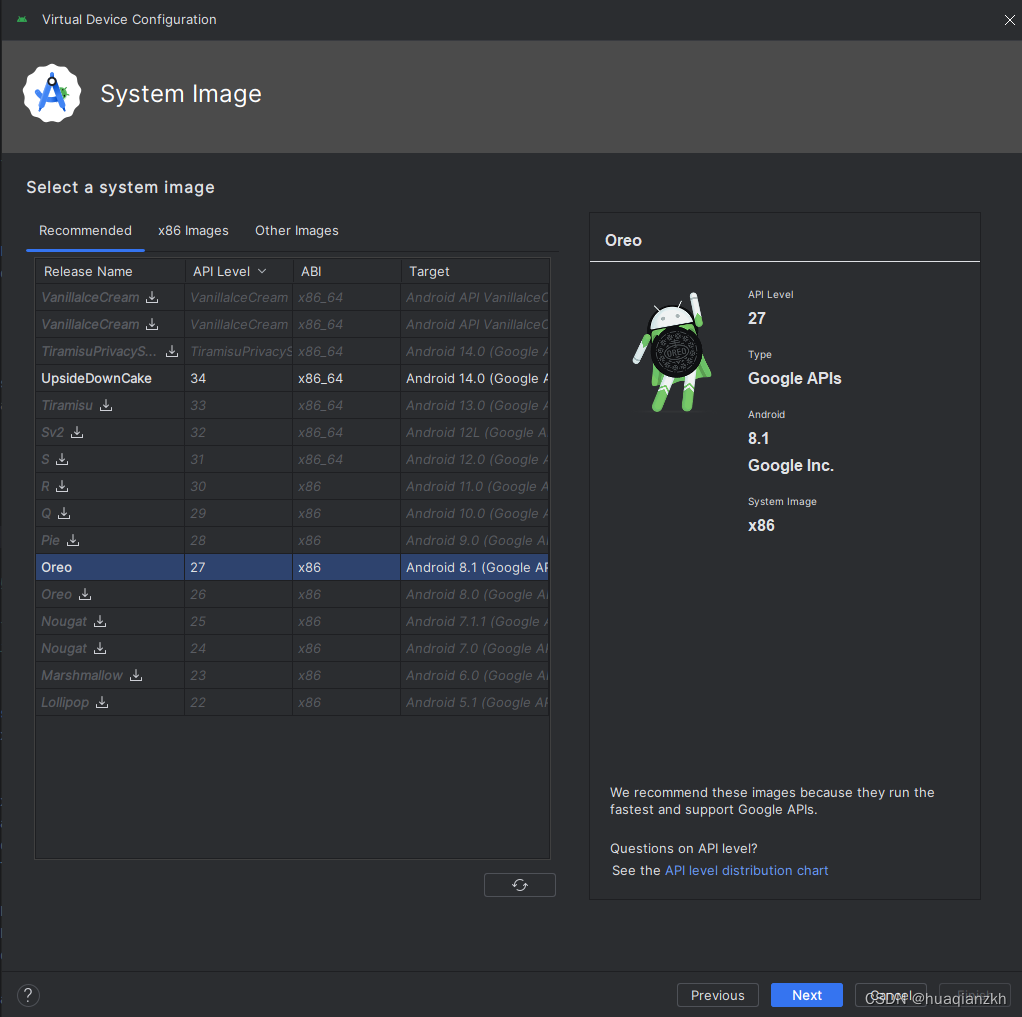Open the API level distribution chart link

coord(746,871)
